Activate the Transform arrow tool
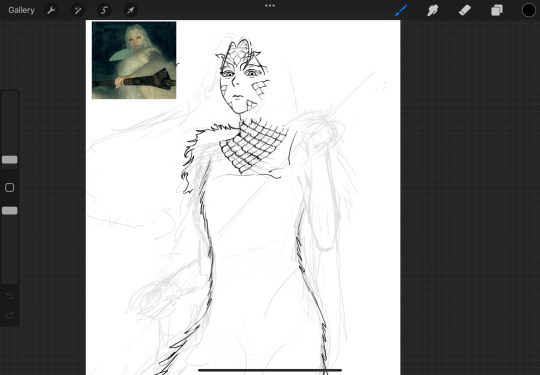Screen dimensions: 540x375 (131, 10)
